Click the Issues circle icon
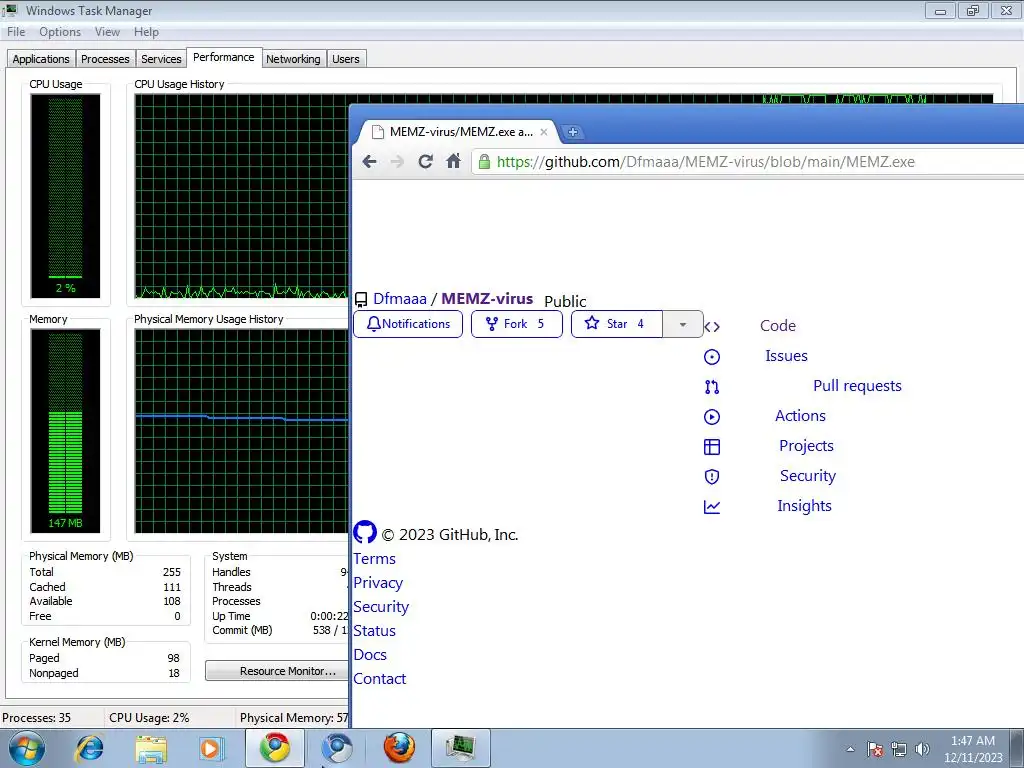 (x=712, y=357)
